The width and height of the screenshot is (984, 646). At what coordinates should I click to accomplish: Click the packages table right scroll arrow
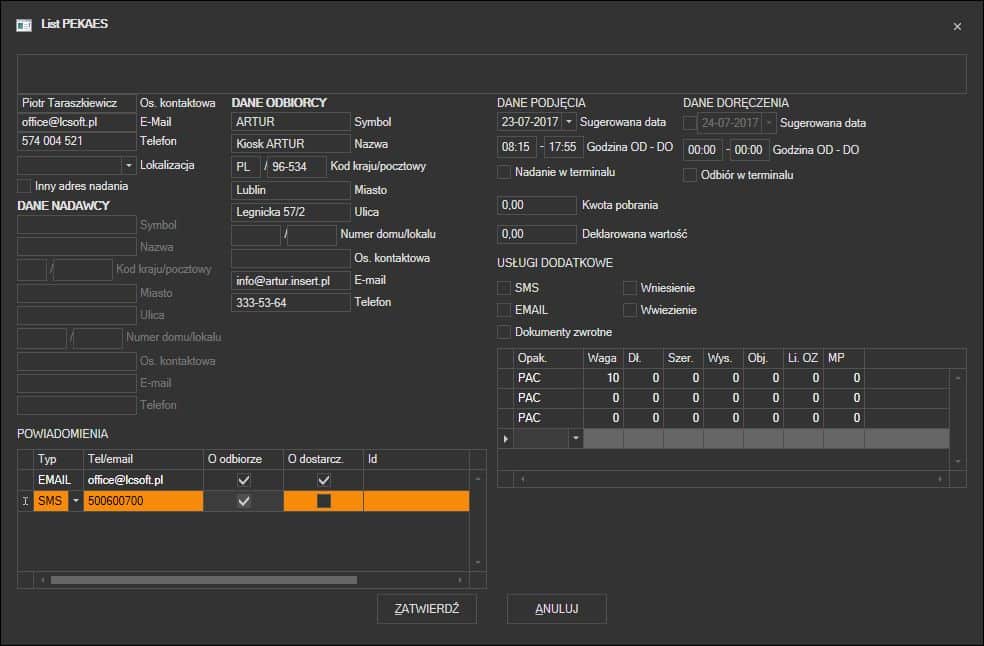coord(939,479)
